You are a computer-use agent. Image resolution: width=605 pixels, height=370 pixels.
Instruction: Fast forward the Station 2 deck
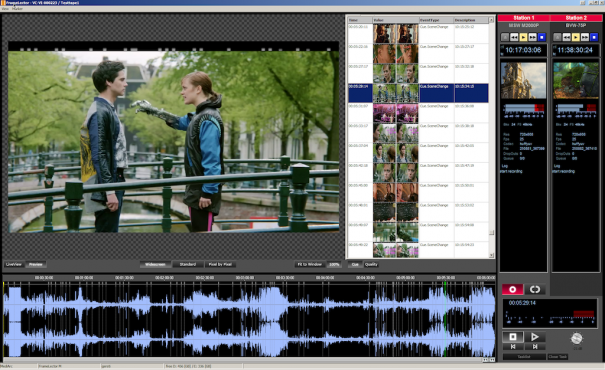click(x=585, y=37)
